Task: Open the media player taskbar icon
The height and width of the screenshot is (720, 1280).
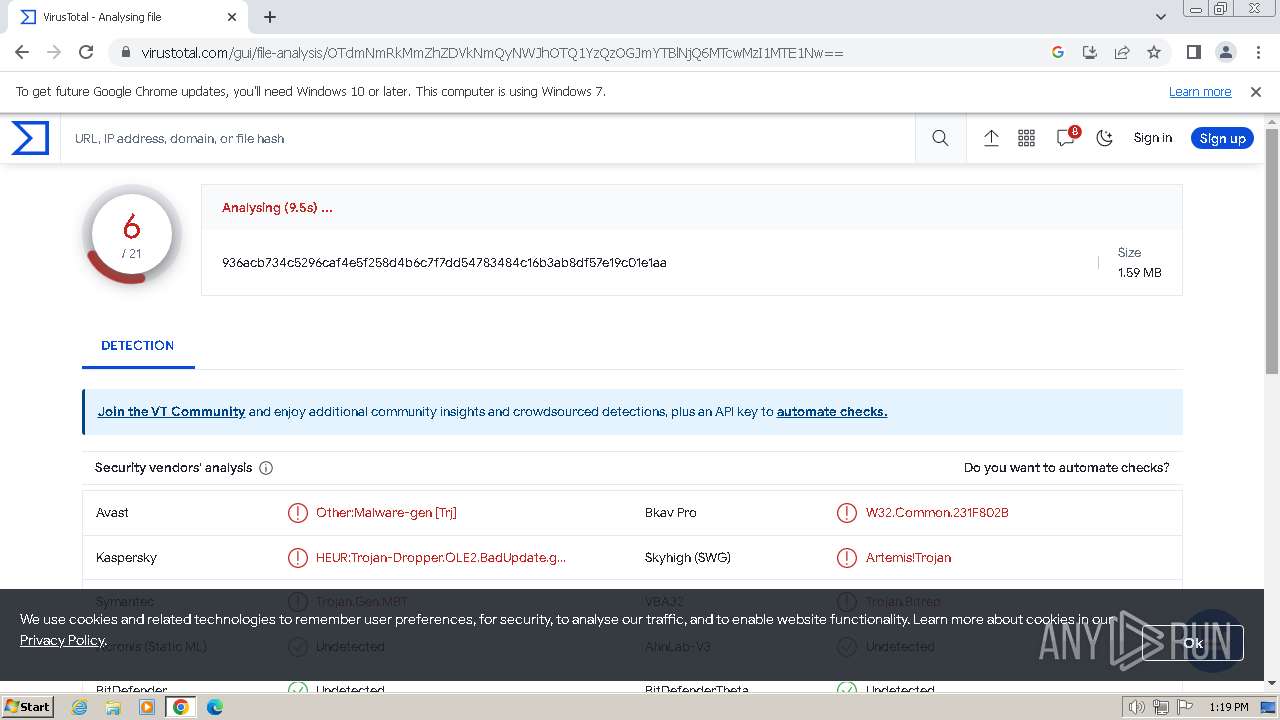Action: point(147,707)
